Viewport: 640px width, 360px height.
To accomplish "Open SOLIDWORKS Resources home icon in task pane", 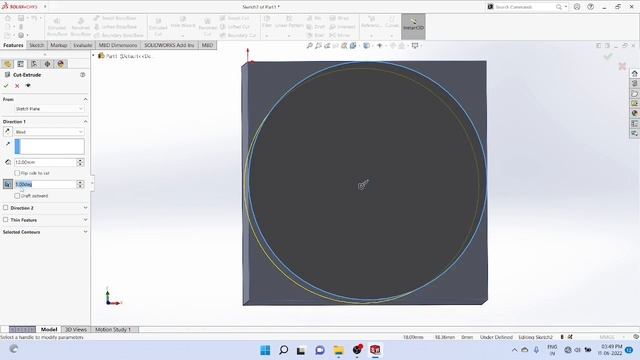I will pos(634,73).
